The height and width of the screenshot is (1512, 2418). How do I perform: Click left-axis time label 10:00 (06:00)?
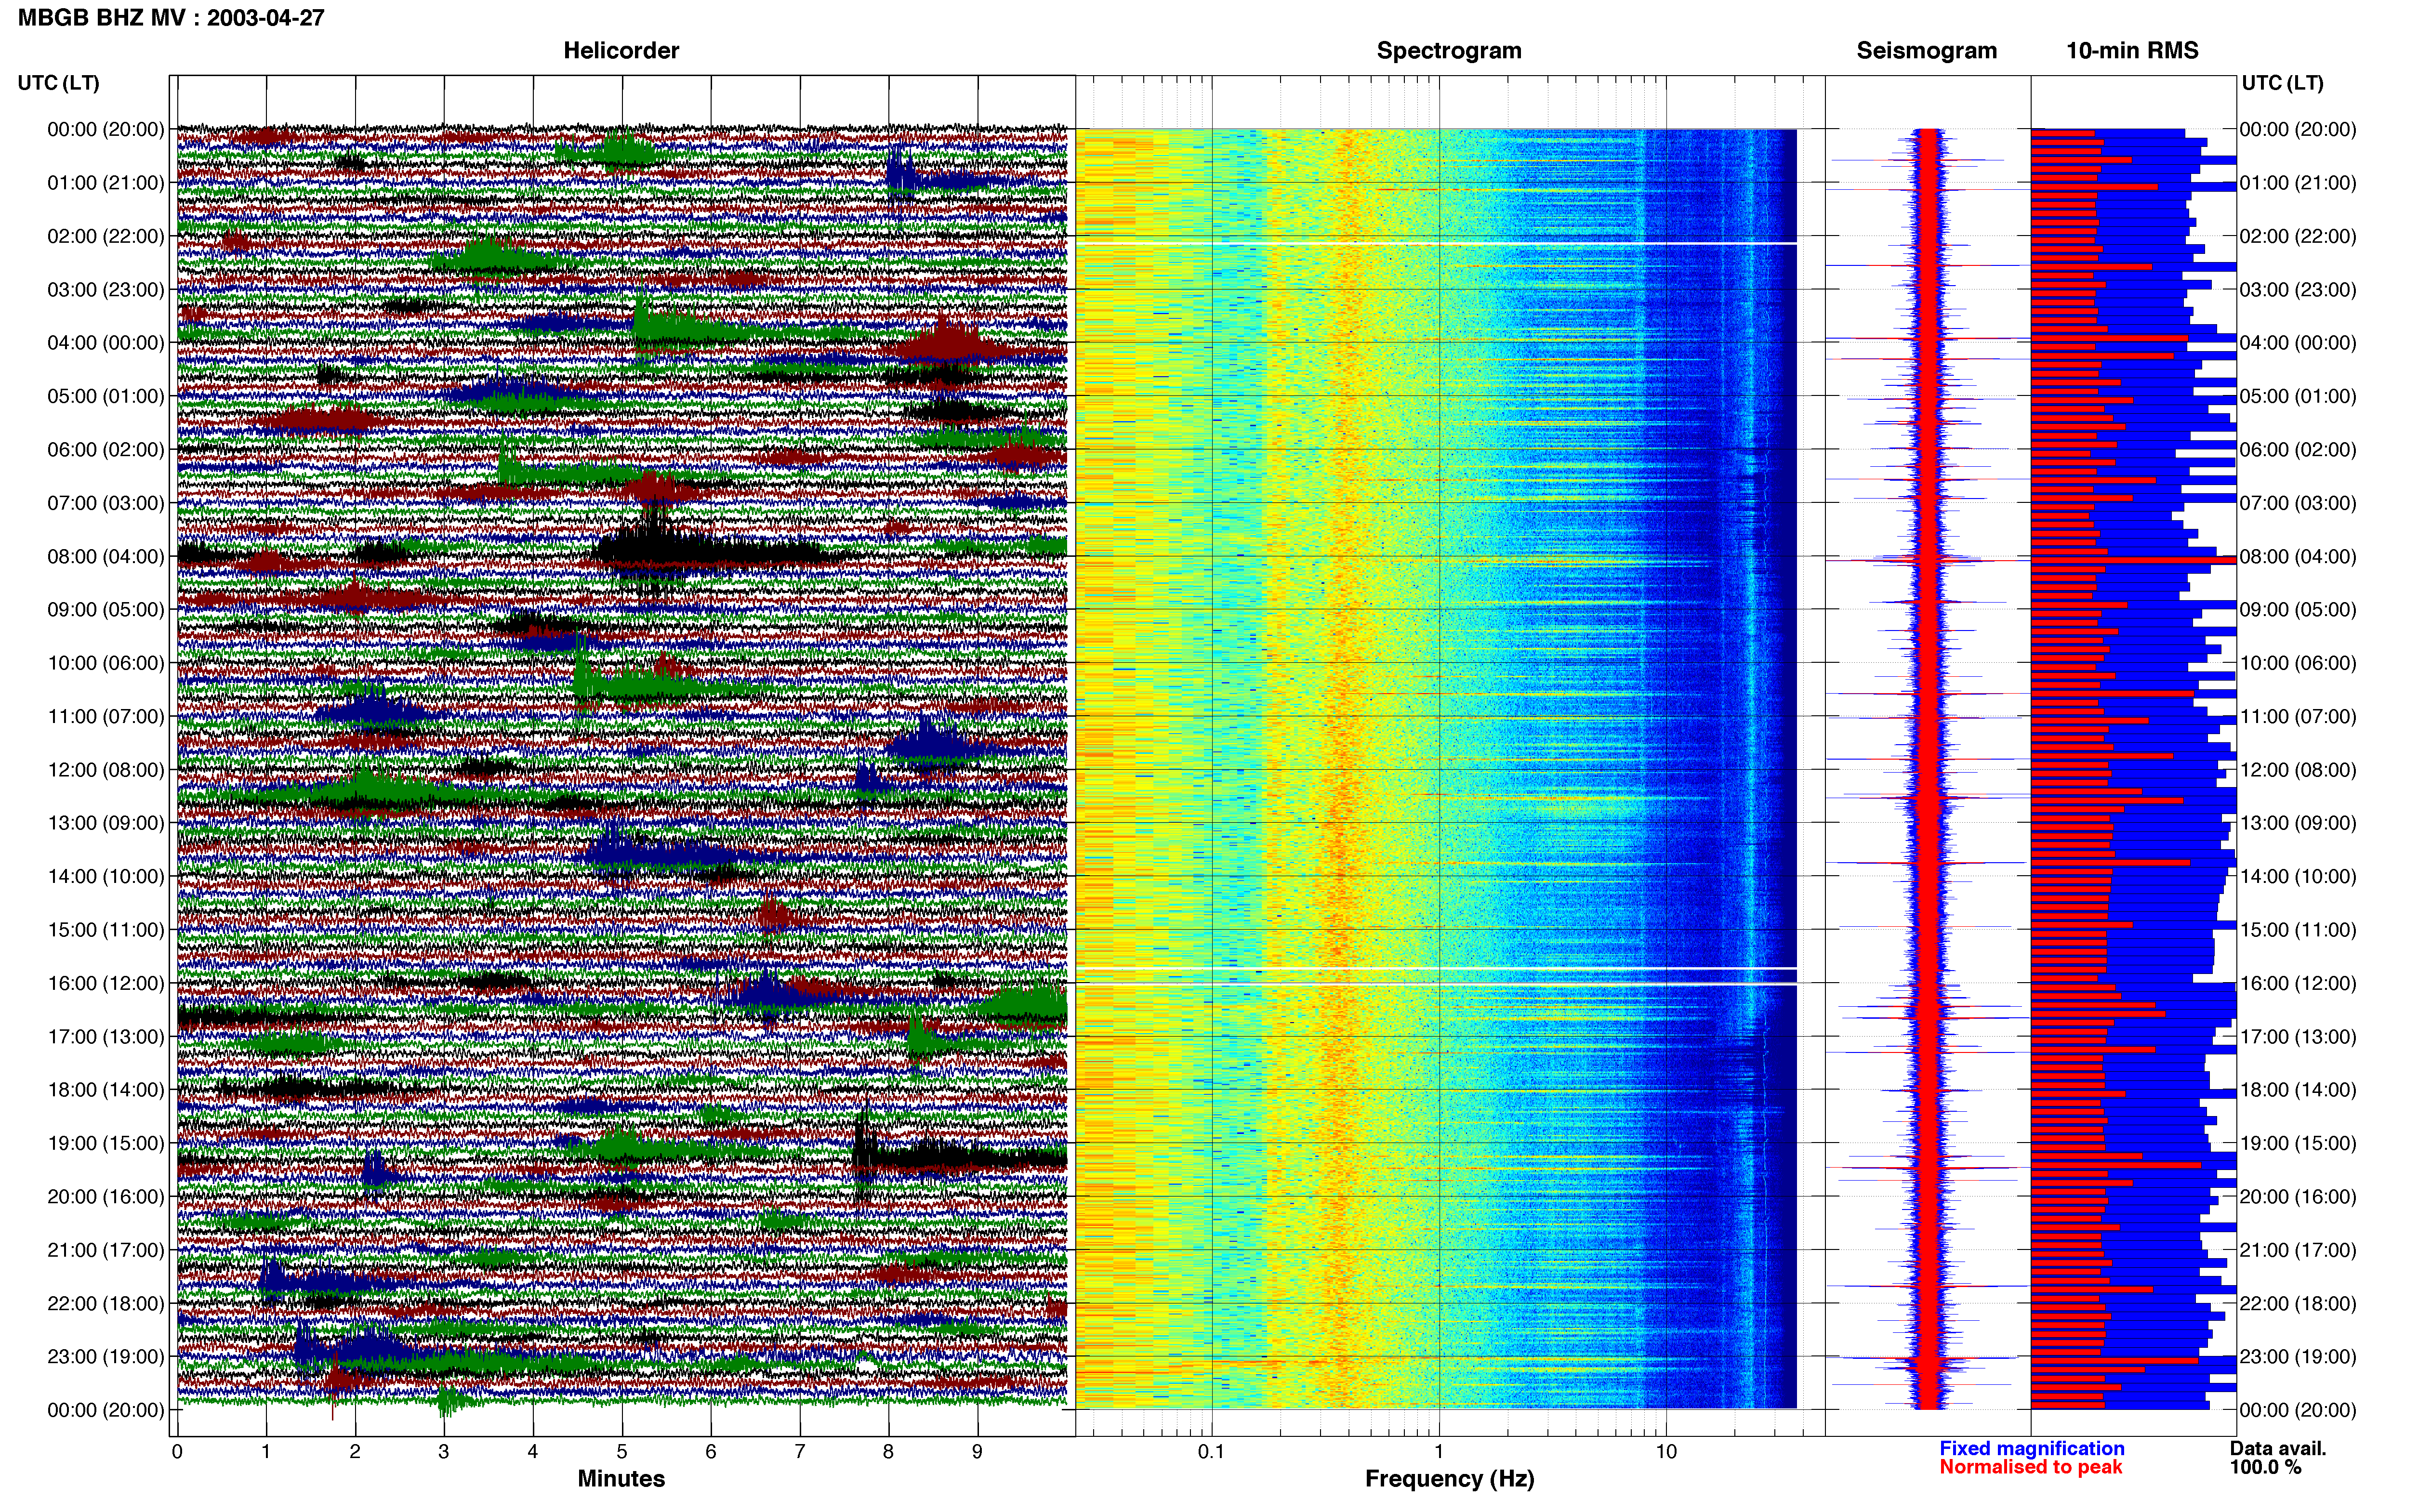pos(106,663)
